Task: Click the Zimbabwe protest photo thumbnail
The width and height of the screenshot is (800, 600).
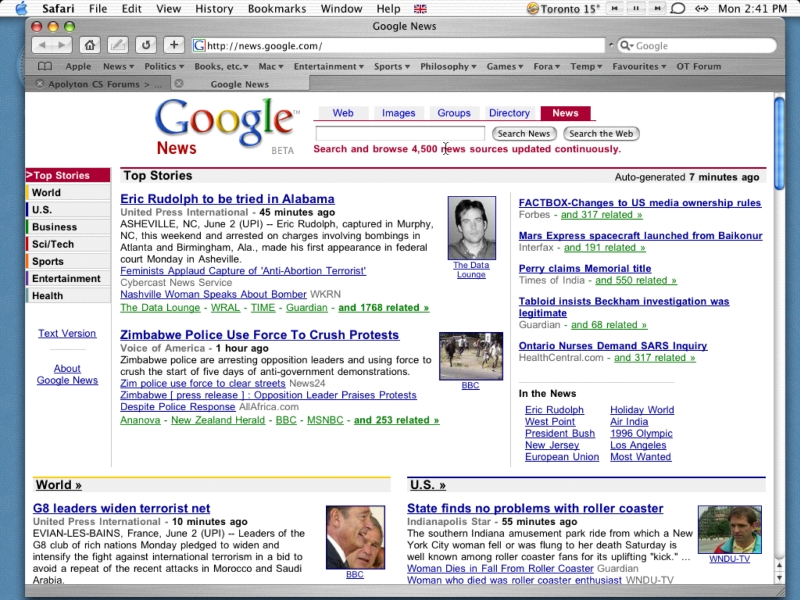Action: click(471, 356)
